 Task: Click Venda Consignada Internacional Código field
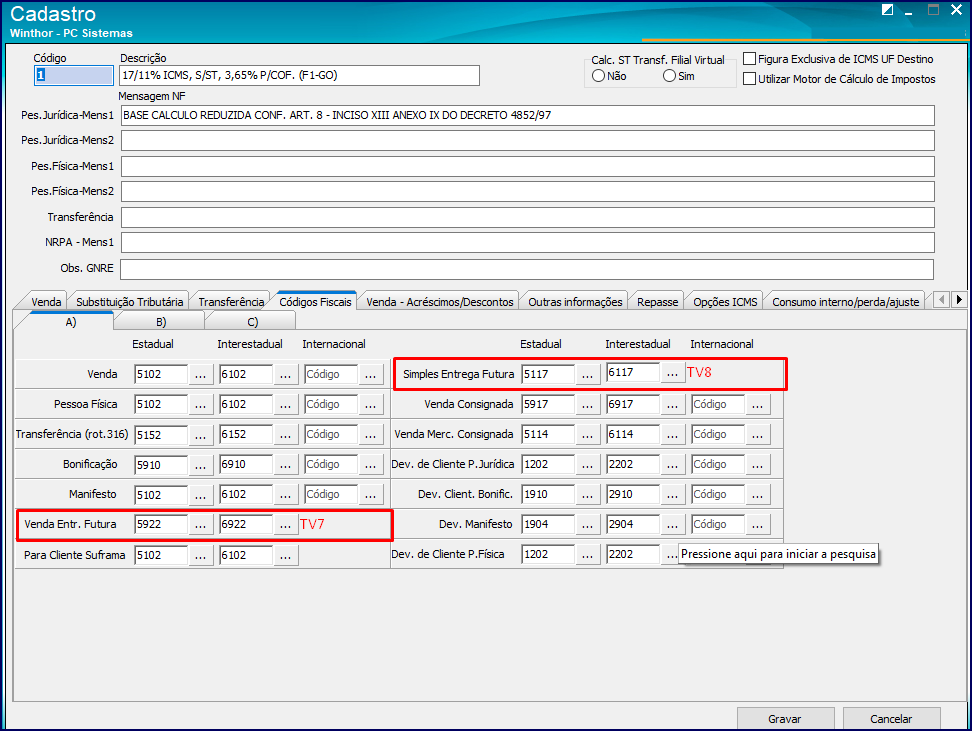[x=718, y=404]
